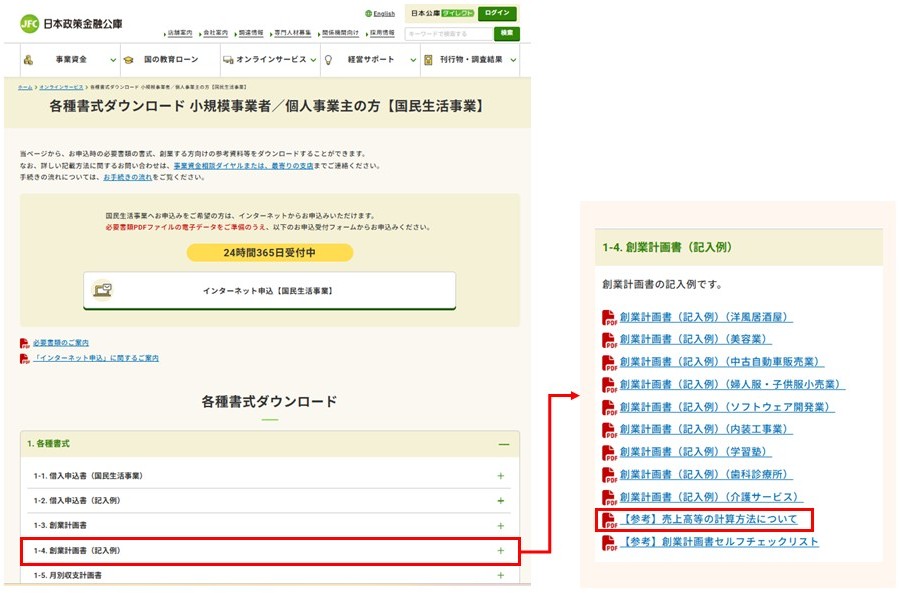Screen dimensions: 909x593
Task: Open 【参考】売上高等の計算方法について link
Action: coord(709,520)
